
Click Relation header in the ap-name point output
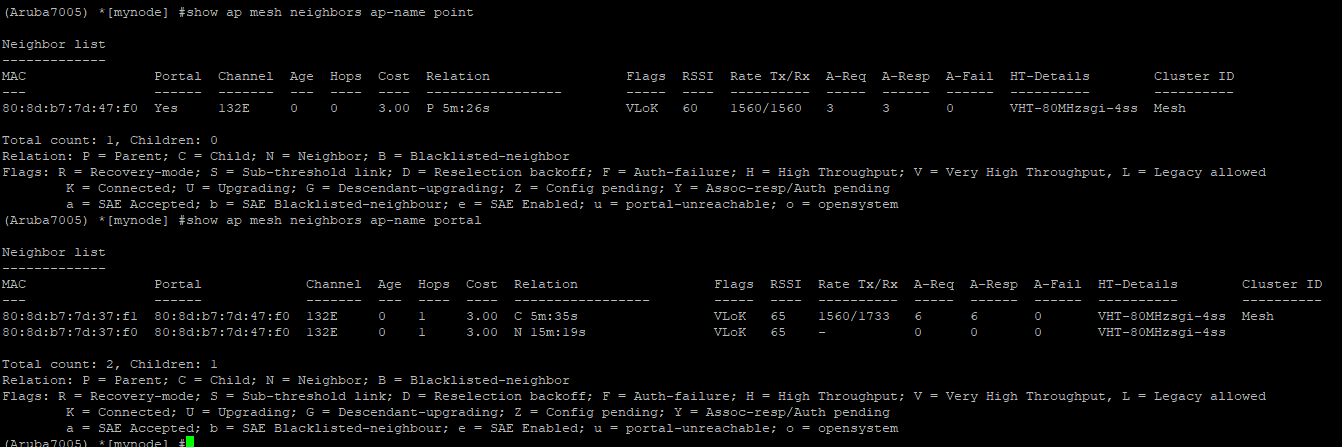click(x=458, y=76)
